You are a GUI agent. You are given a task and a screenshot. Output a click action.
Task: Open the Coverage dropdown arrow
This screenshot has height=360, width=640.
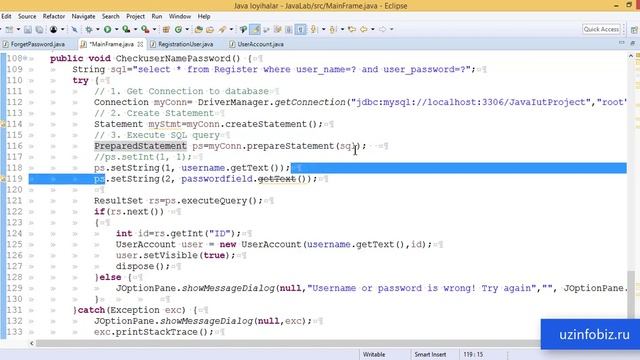pyautogui.click(x=136, y=29)
